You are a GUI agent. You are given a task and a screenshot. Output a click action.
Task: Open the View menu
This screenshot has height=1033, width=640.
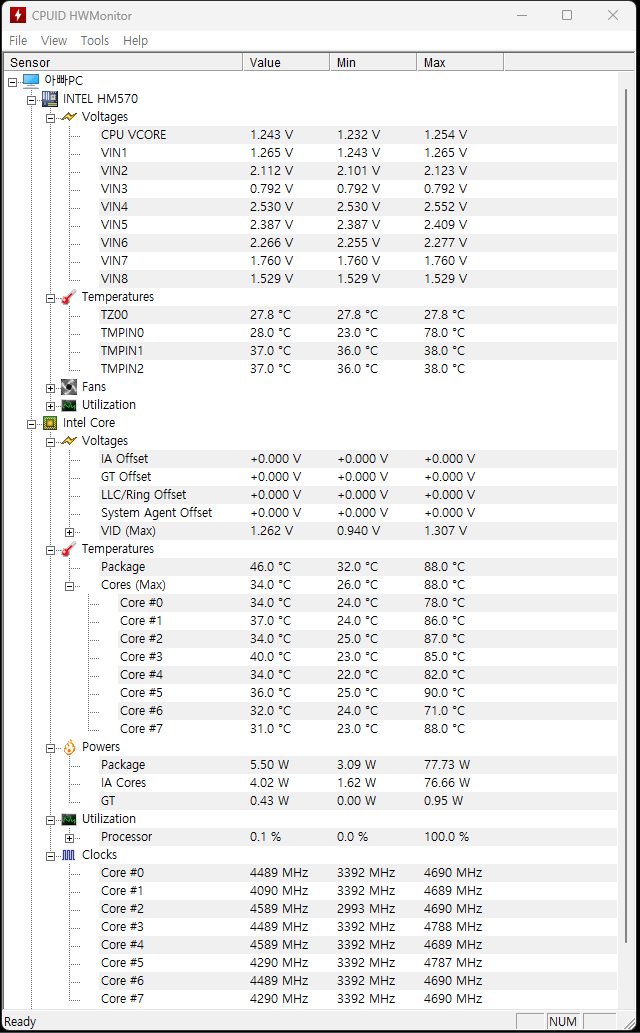pyautogui.click(x=54, y=41)
